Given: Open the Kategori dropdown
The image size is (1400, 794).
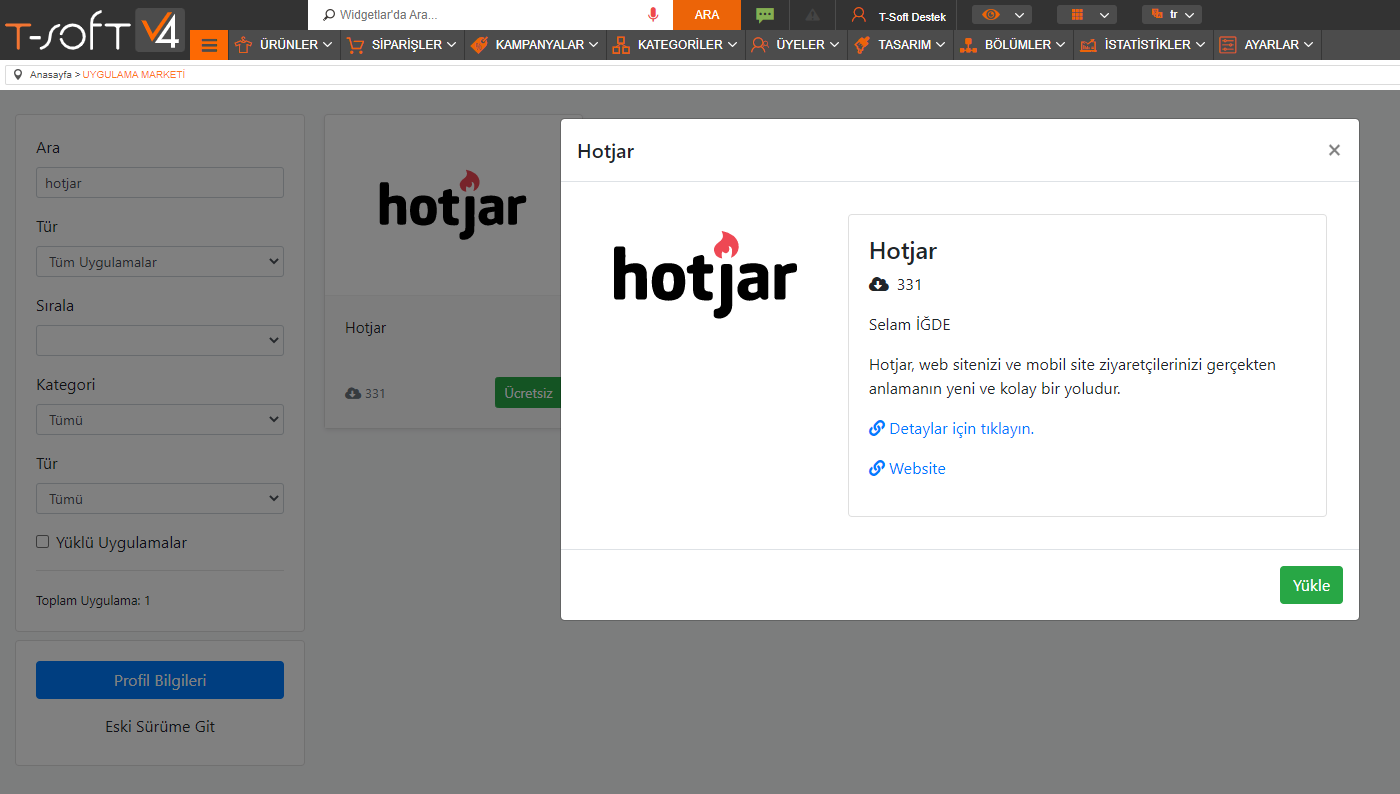Looking at the screenshot, I should tap(160, 420).
